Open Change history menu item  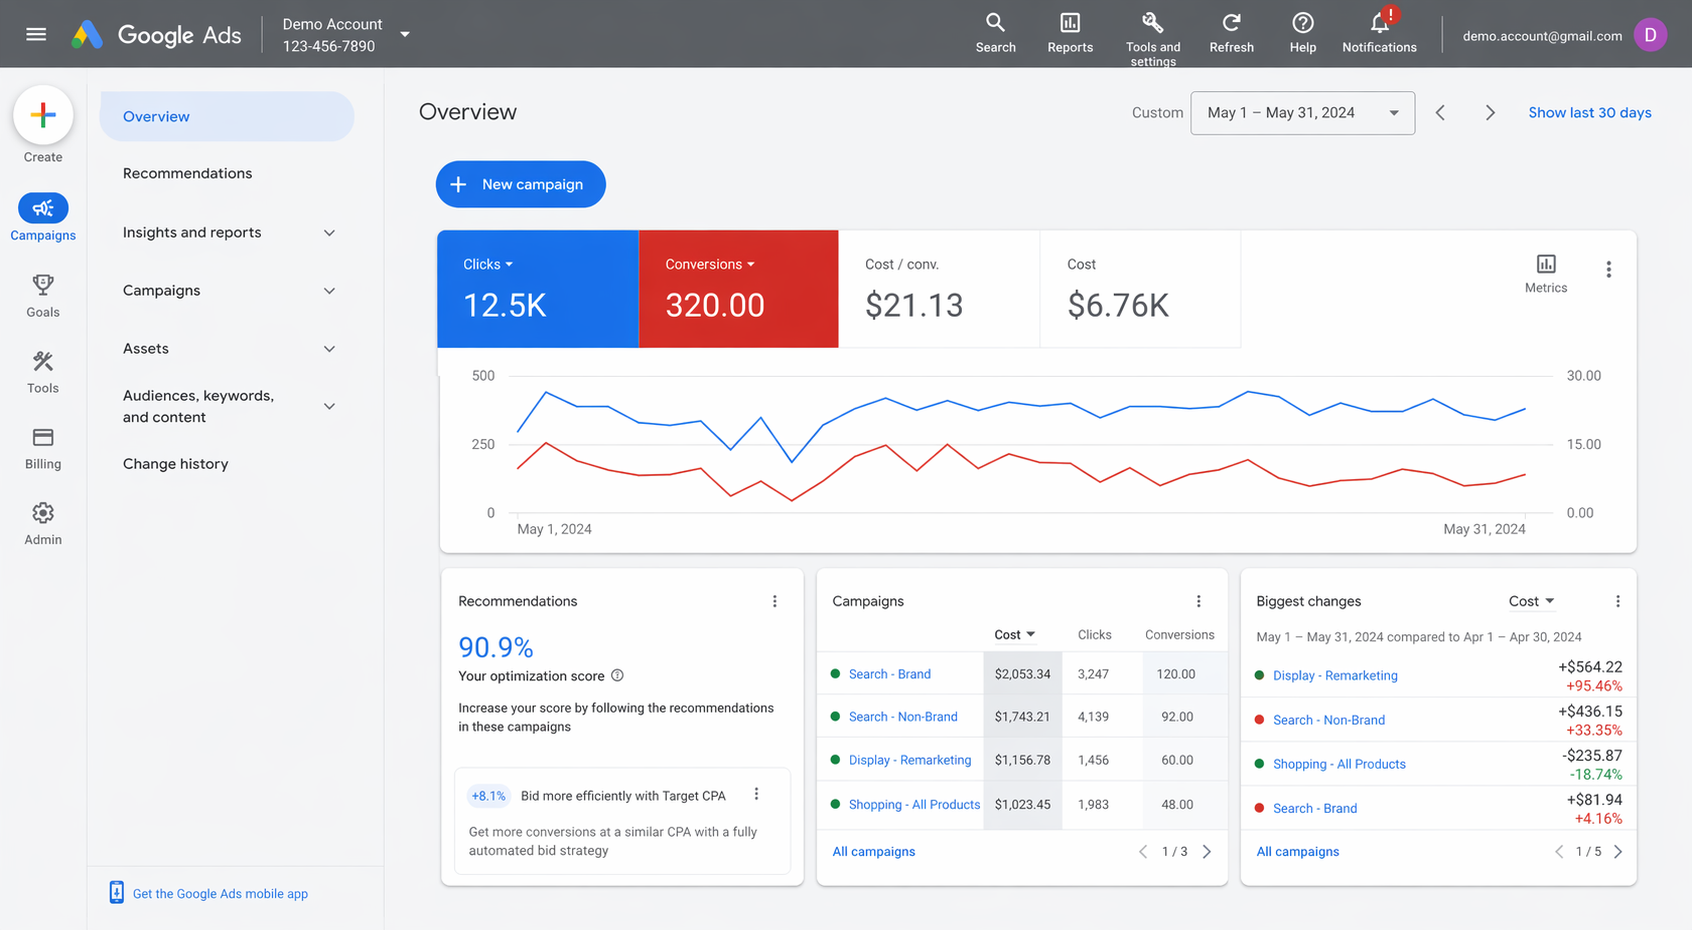click(x=175, y=464)
